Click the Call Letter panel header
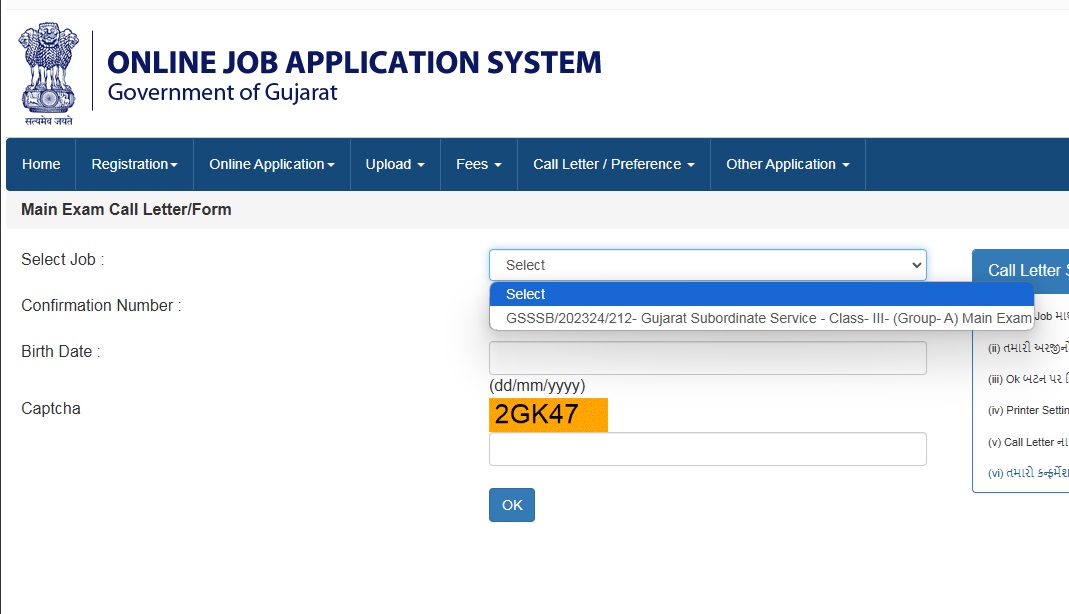The height and width of the screenshot is (614, 1069). (1021, 270)
